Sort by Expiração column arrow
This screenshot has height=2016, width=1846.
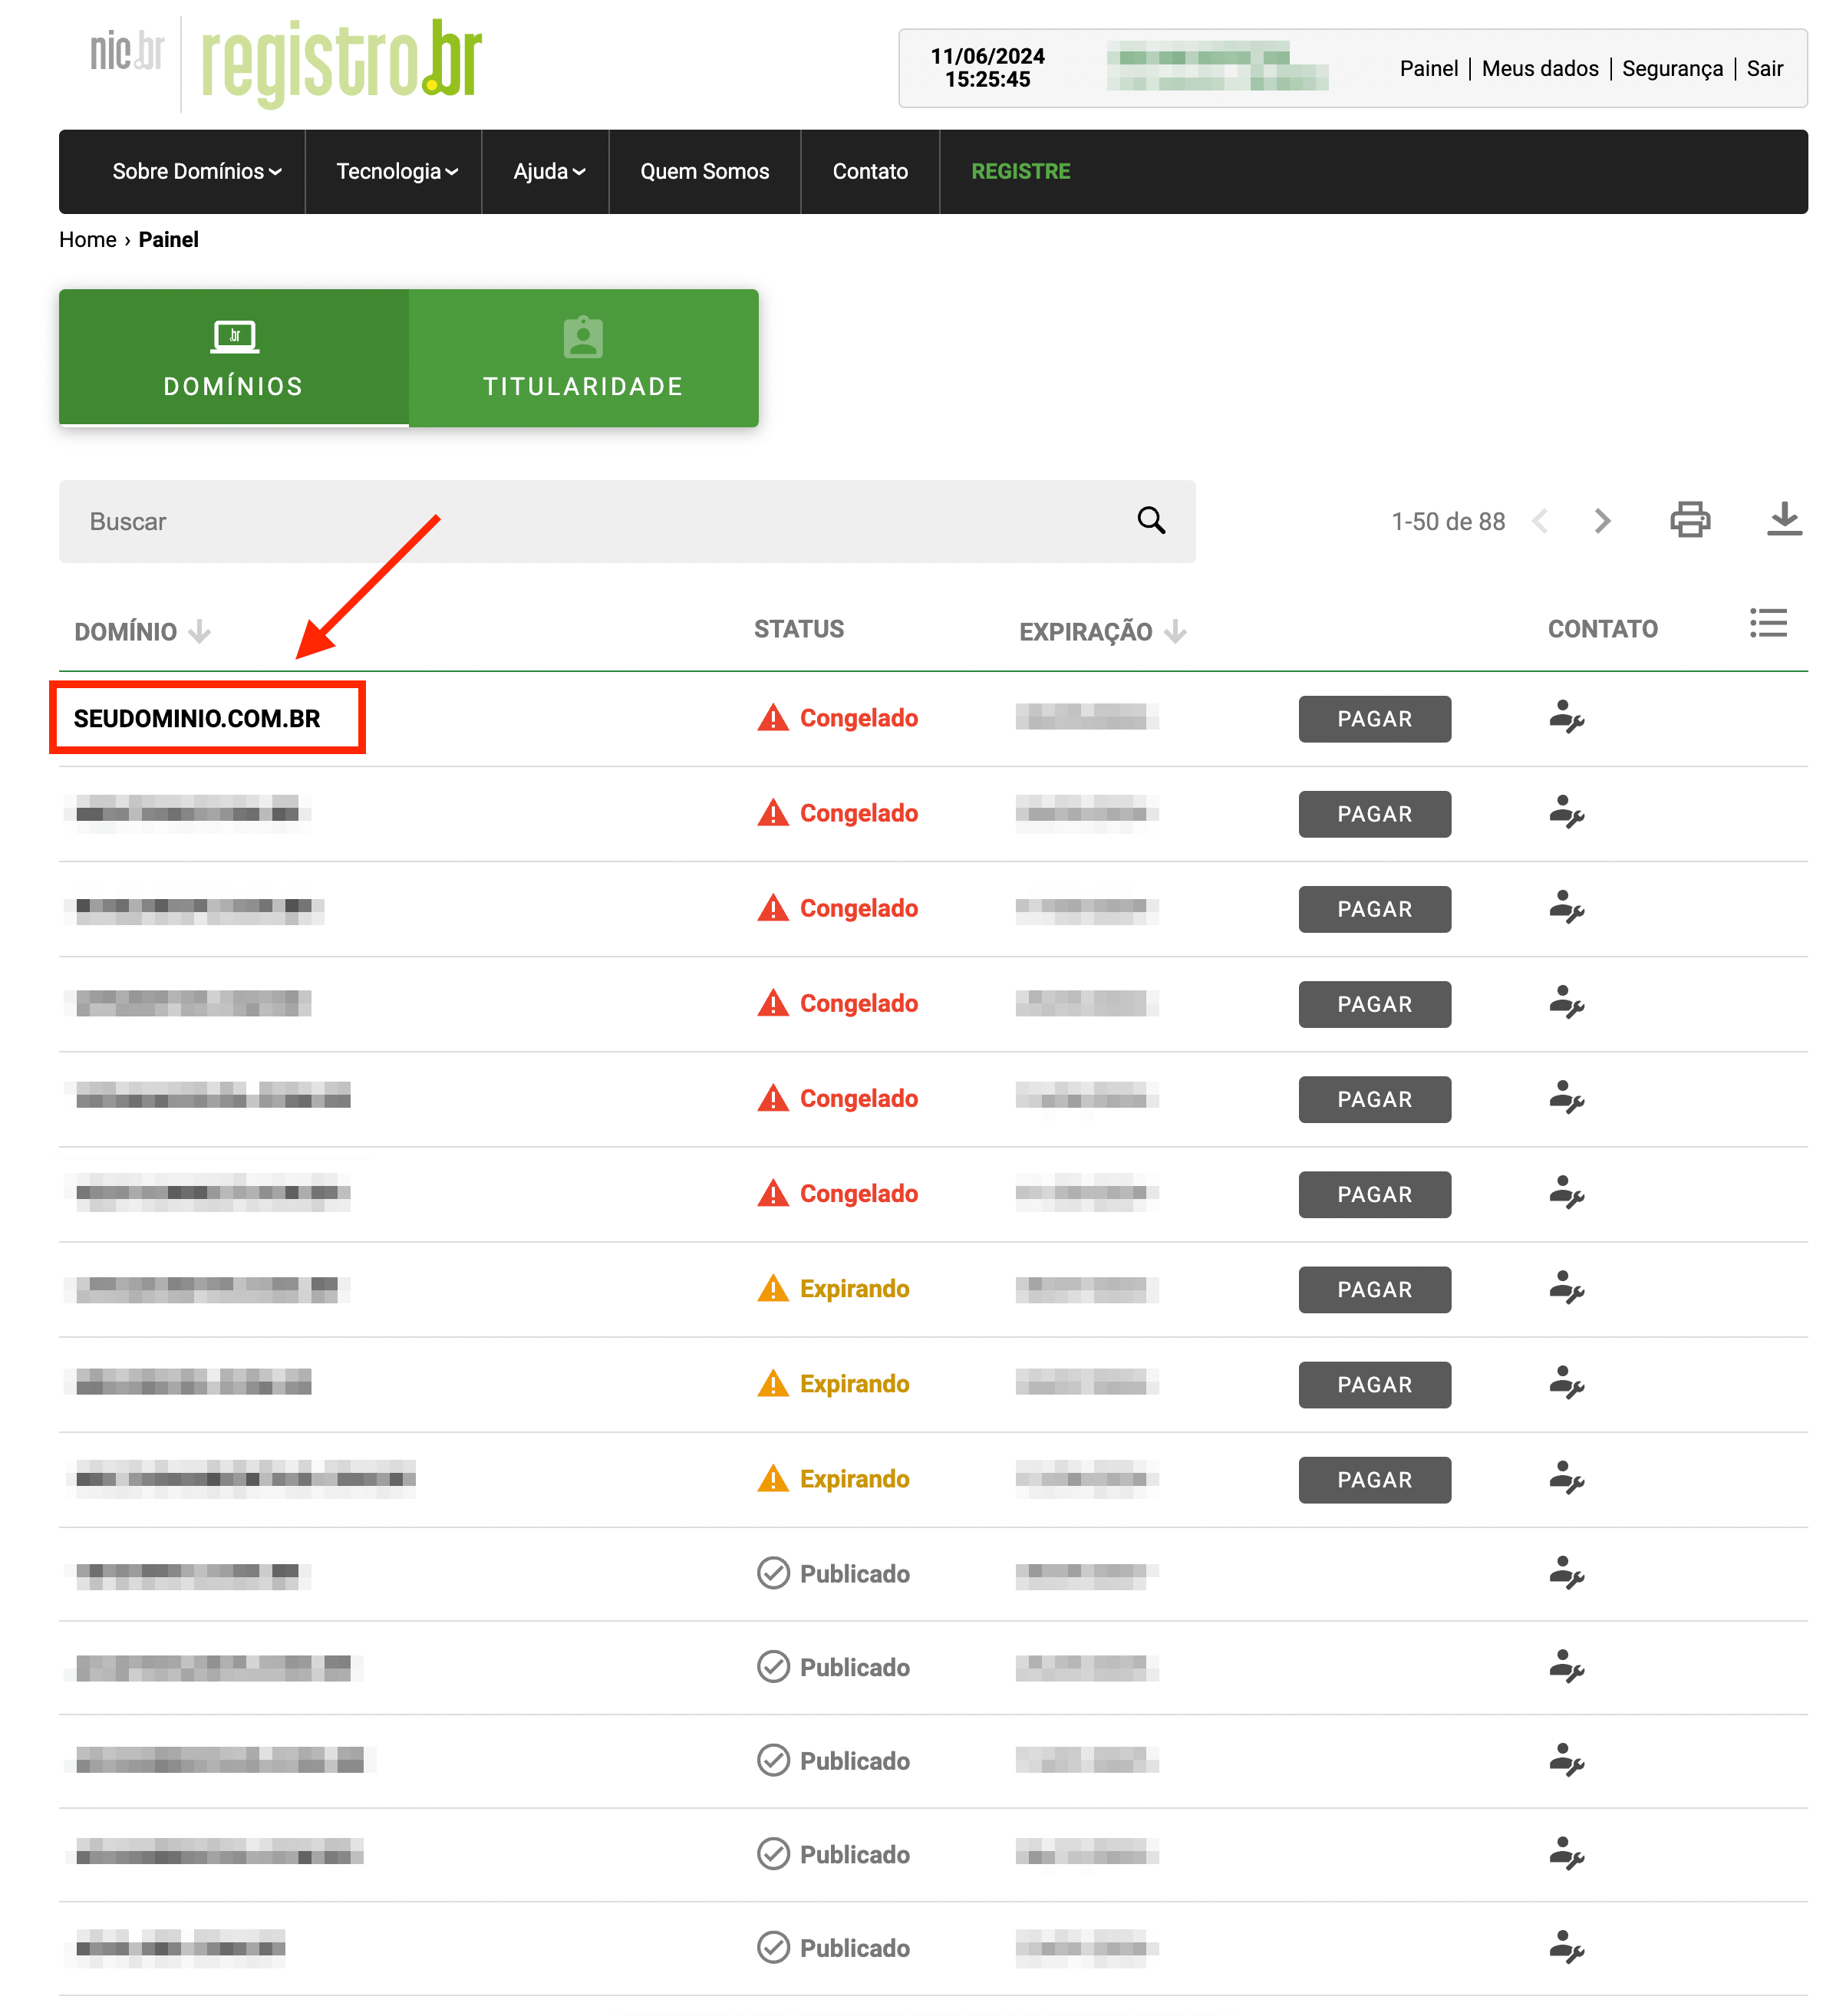[x=1176, y=631]
